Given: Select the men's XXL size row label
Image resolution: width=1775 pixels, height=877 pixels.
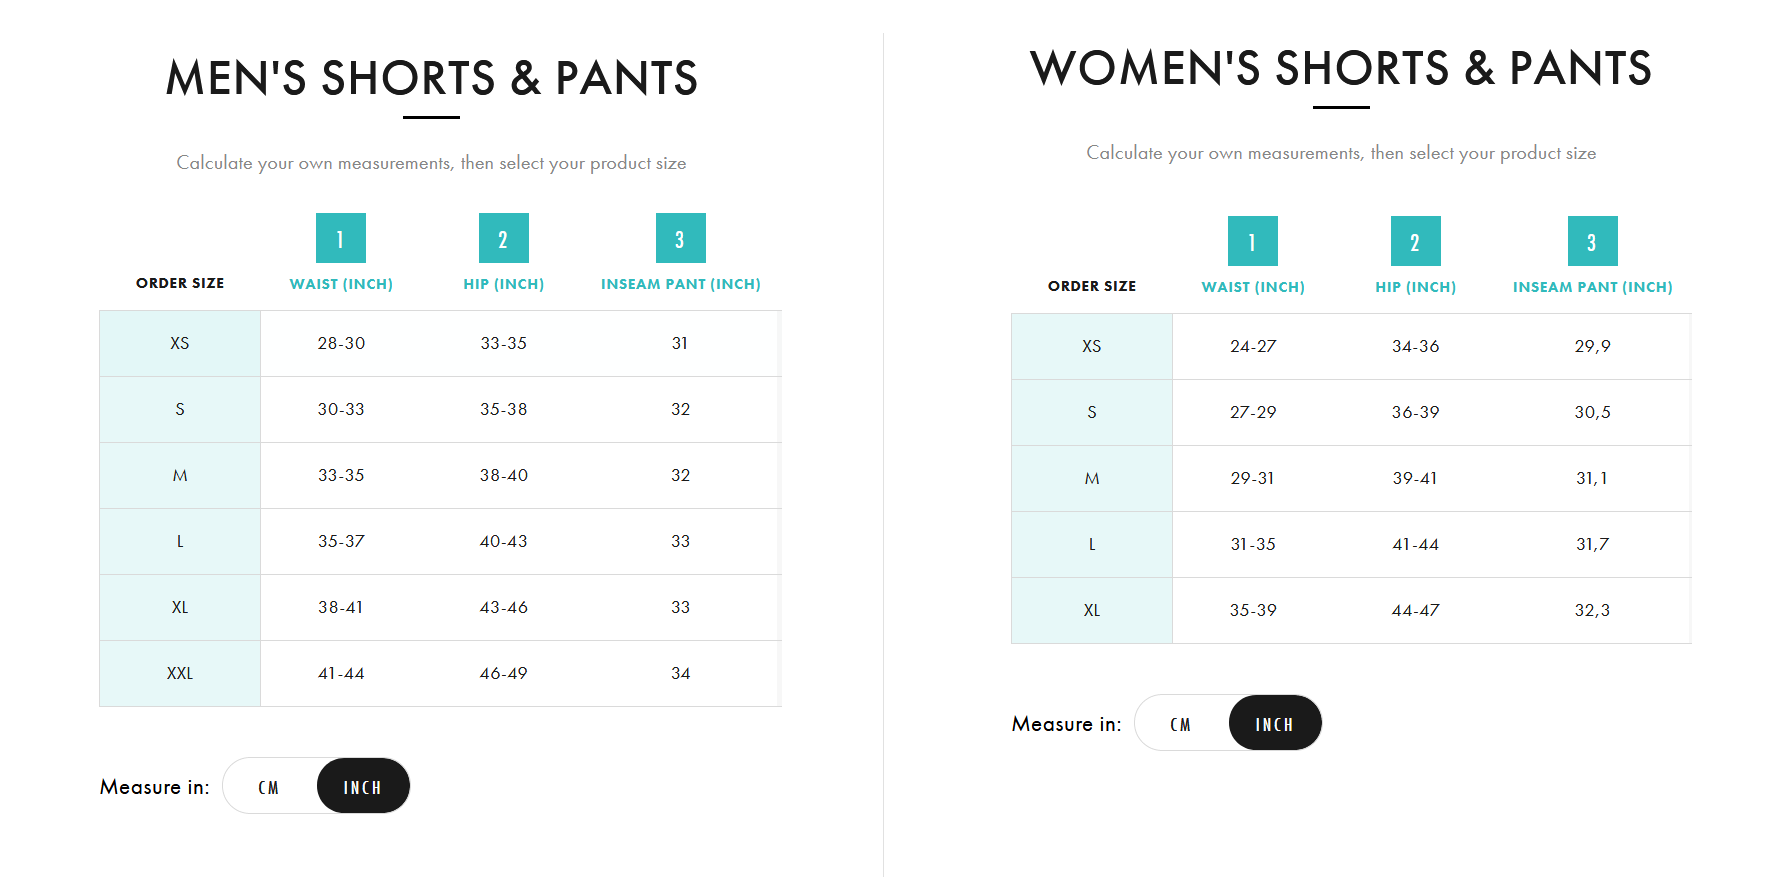Looking at the screenshot, I should pyautogui.click(x=180, y=673).
